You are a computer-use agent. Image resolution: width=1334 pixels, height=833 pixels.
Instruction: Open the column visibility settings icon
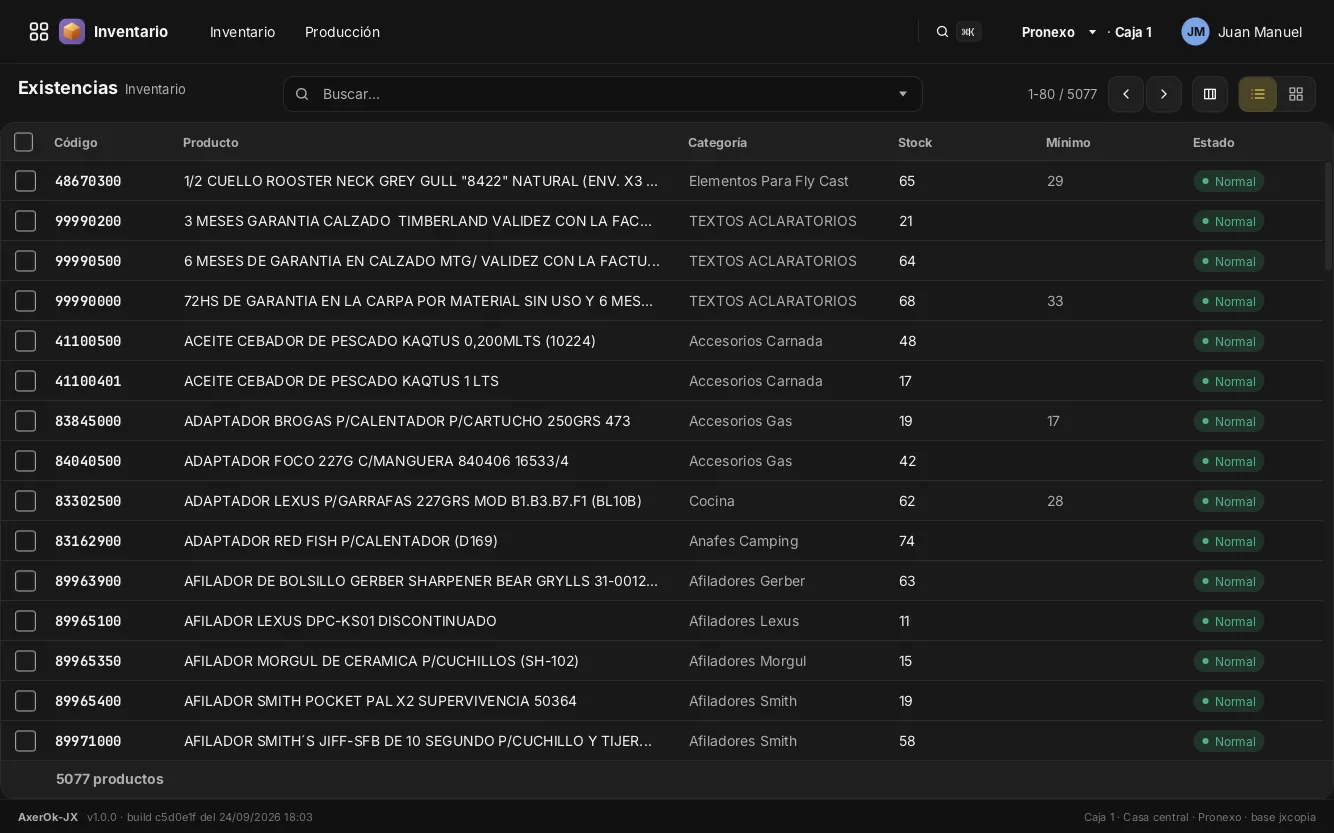[x=1210, y=94]
